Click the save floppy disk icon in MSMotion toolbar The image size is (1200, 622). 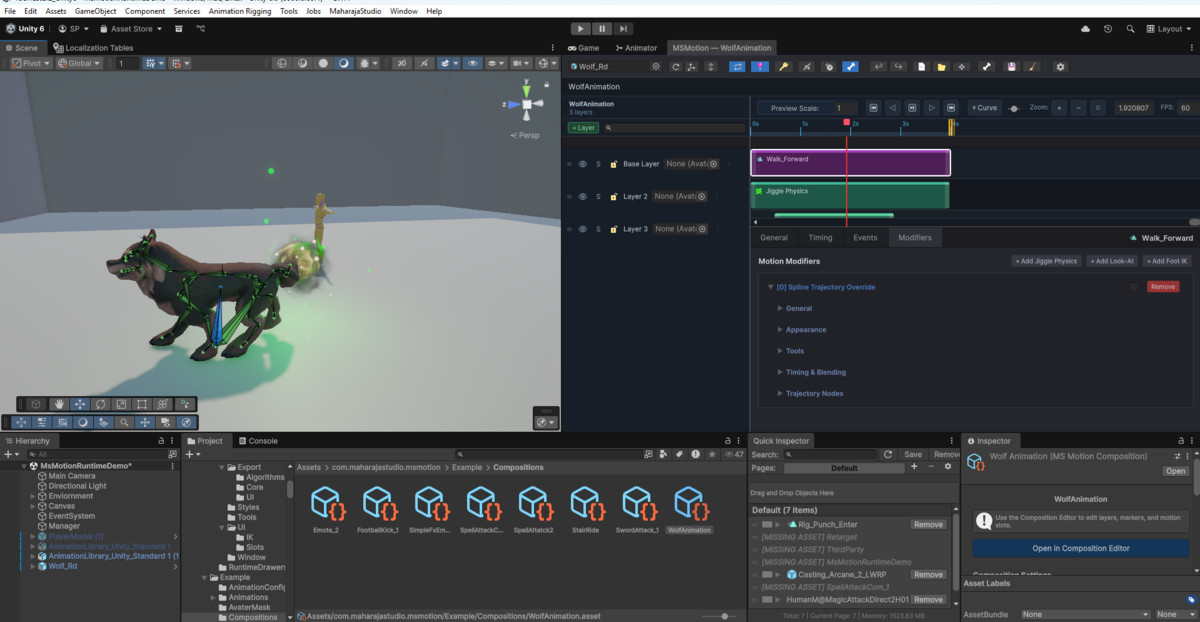pos(1012,67)
